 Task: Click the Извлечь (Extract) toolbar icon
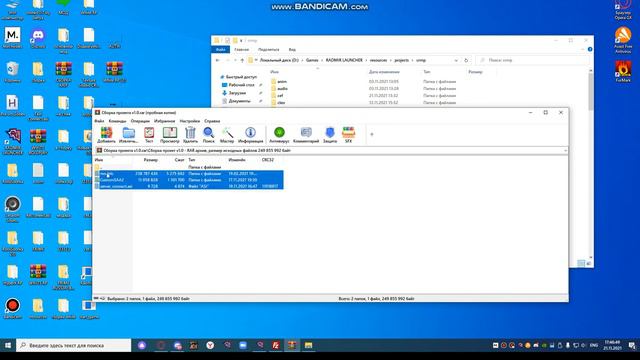coord(129,135)
